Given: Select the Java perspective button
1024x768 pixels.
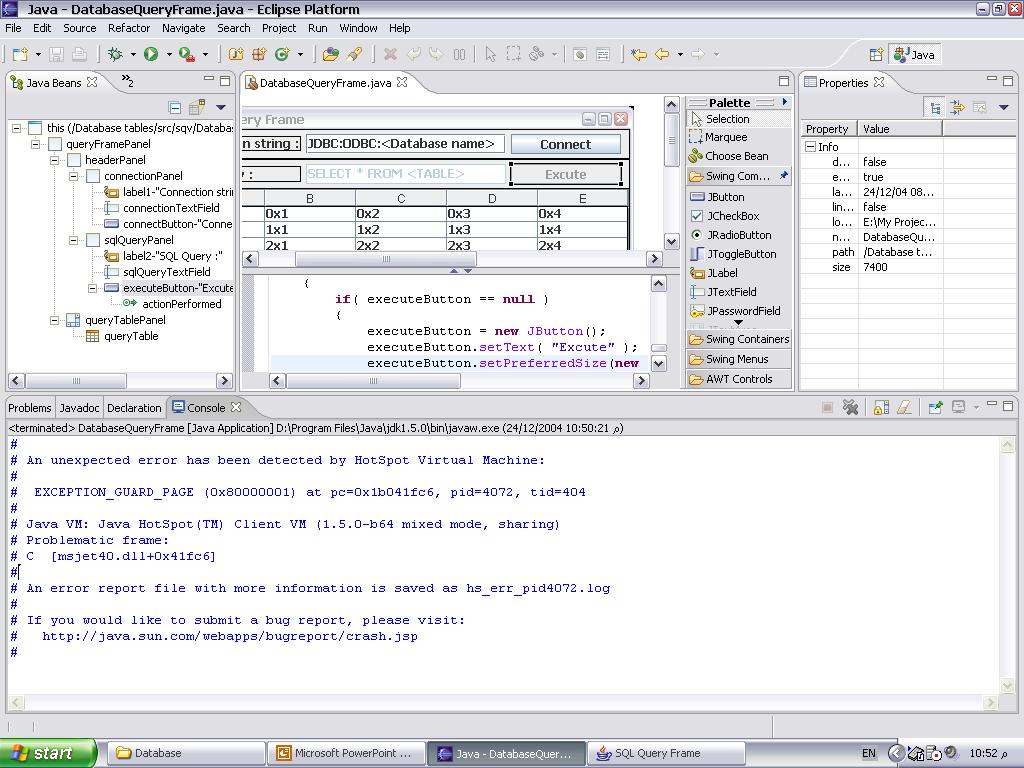Looking at the screenshot, I should point(916,55).
